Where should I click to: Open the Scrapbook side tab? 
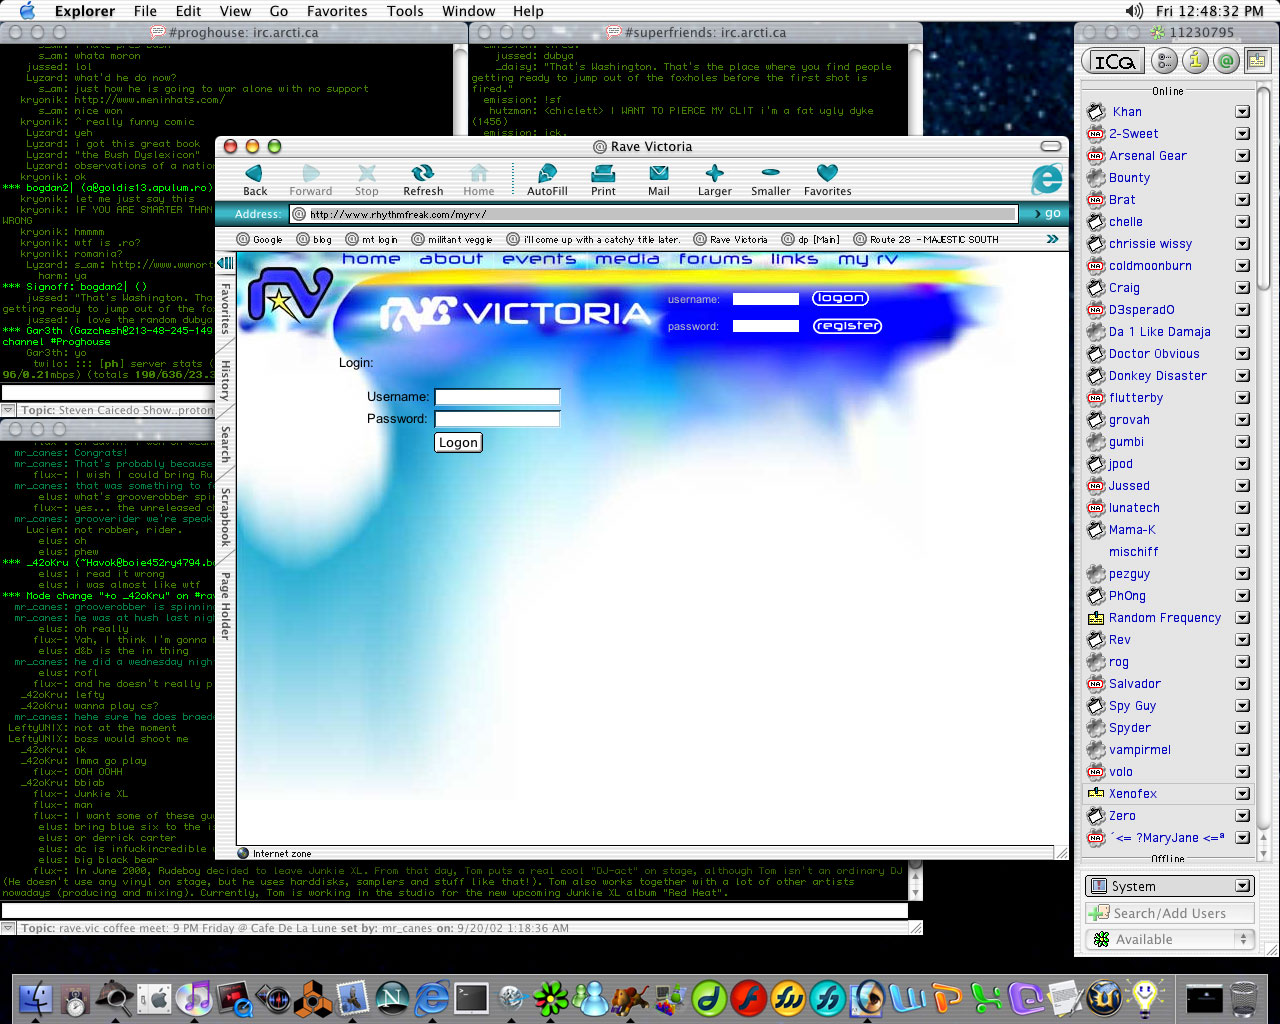(225, 516)
